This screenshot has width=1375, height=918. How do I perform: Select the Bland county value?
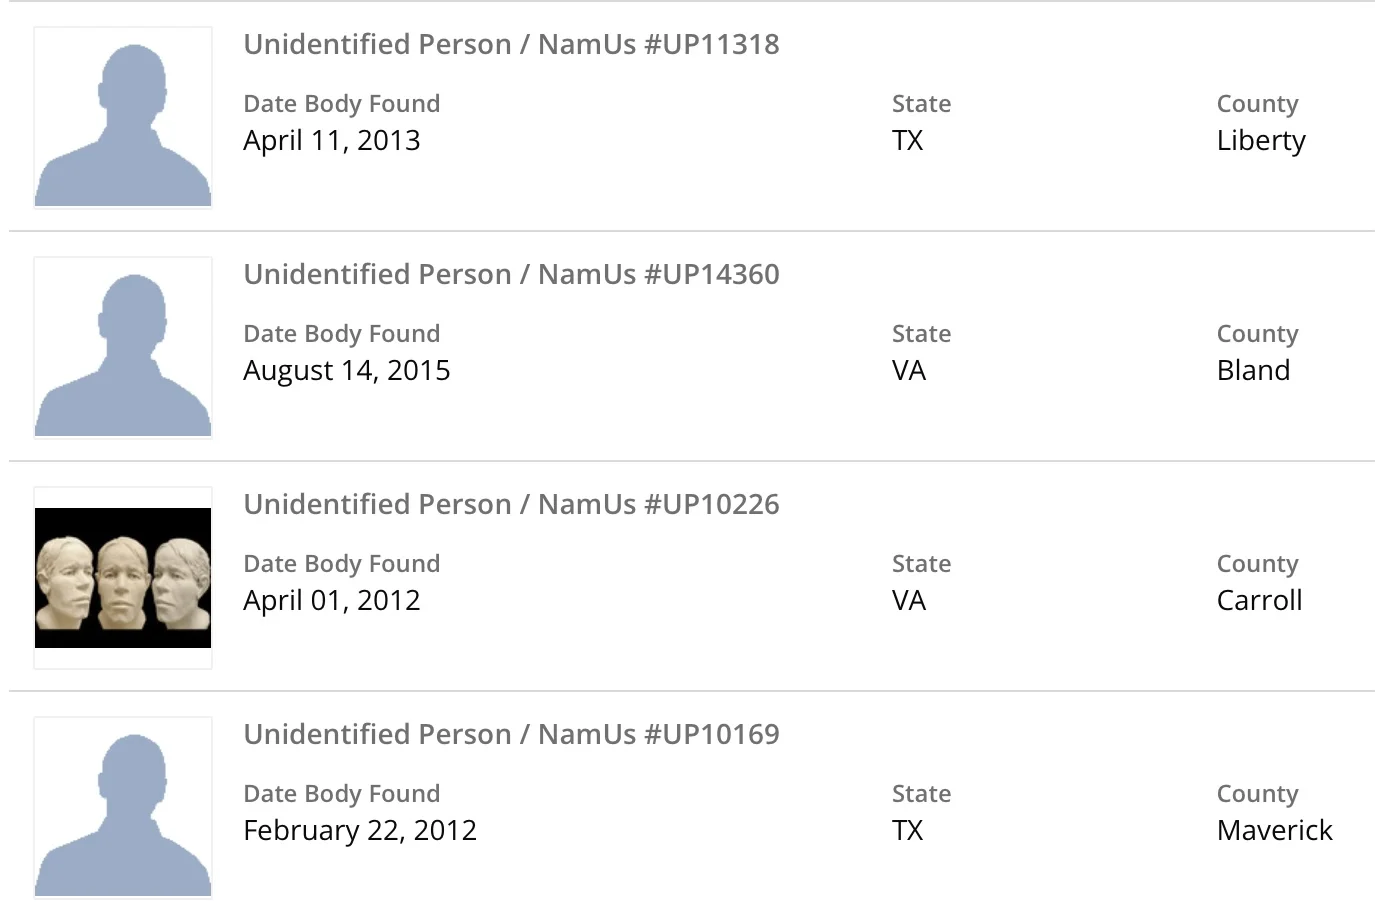pyautogui.click(x=1252, y=371)
